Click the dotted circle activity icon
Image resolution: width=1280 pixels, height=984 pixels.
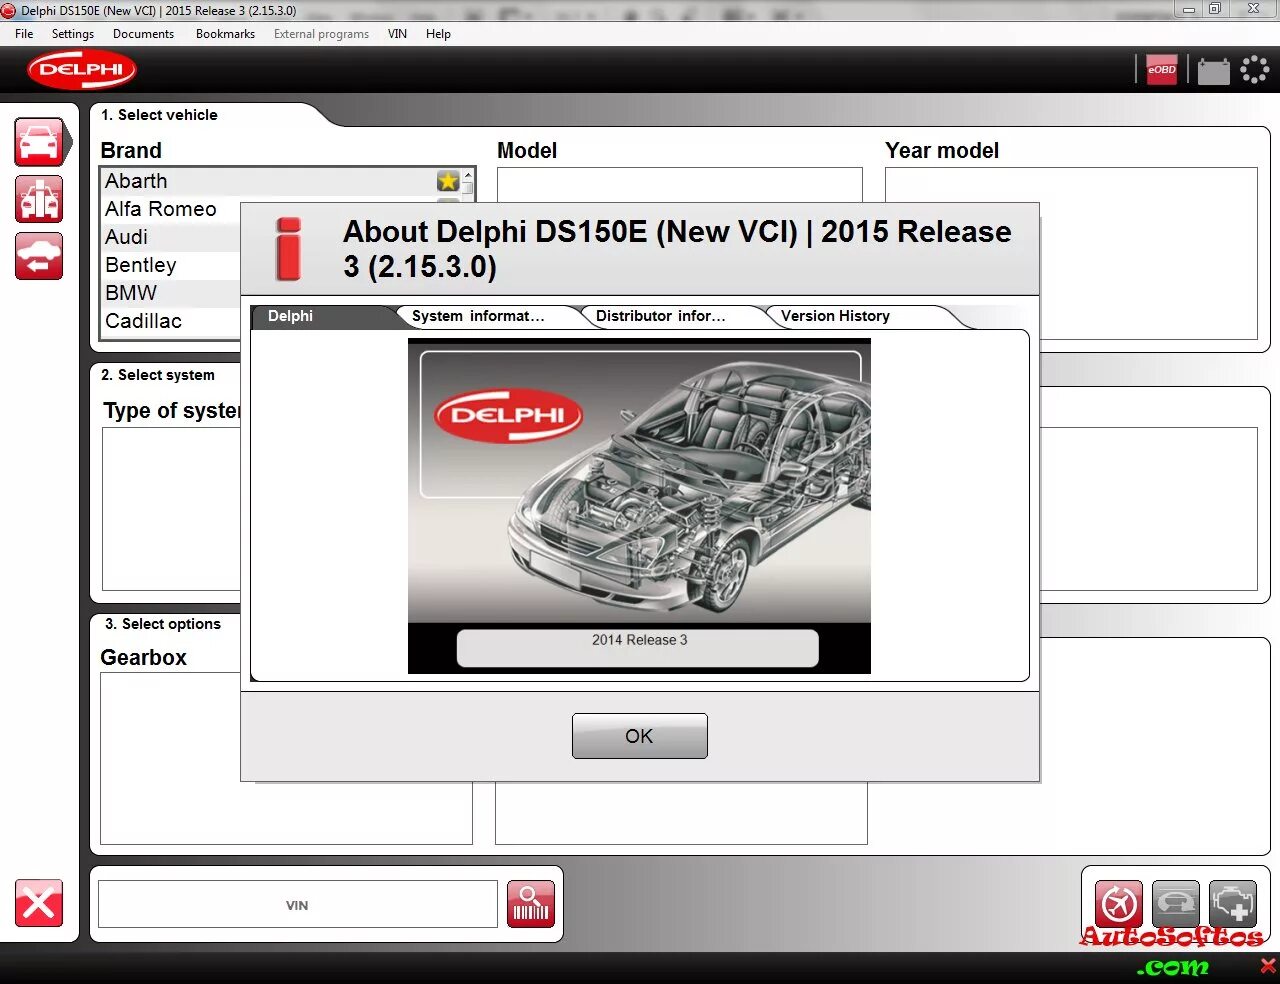(1254, 70)
